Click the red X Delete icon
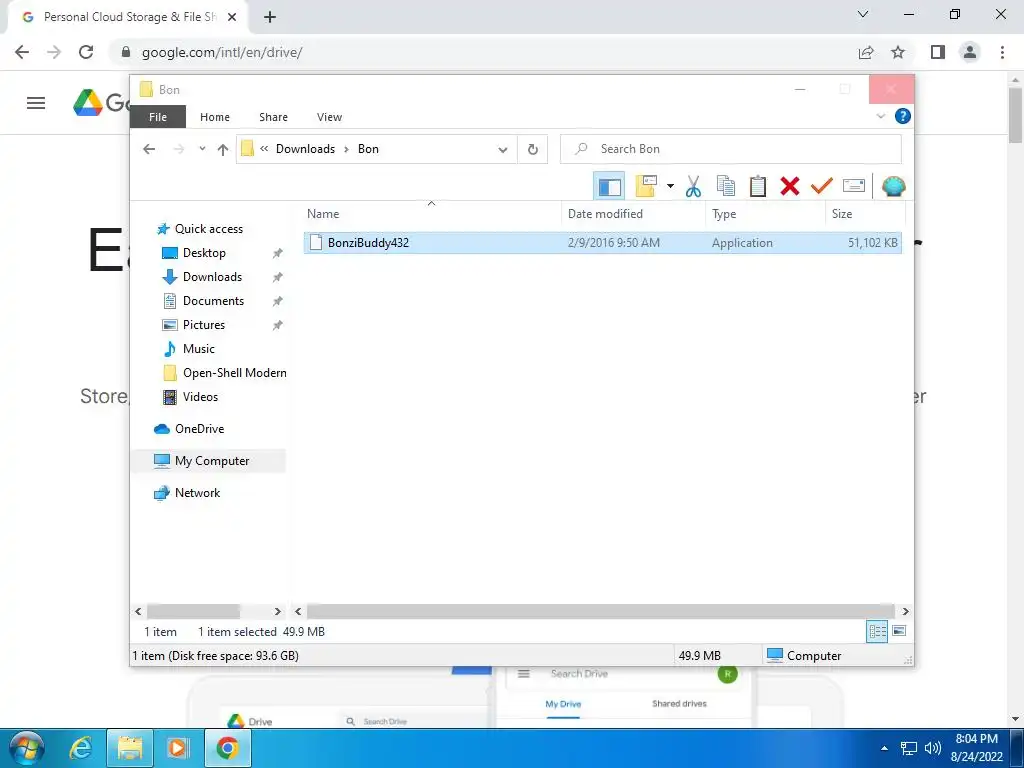 (x=790, y=186)
